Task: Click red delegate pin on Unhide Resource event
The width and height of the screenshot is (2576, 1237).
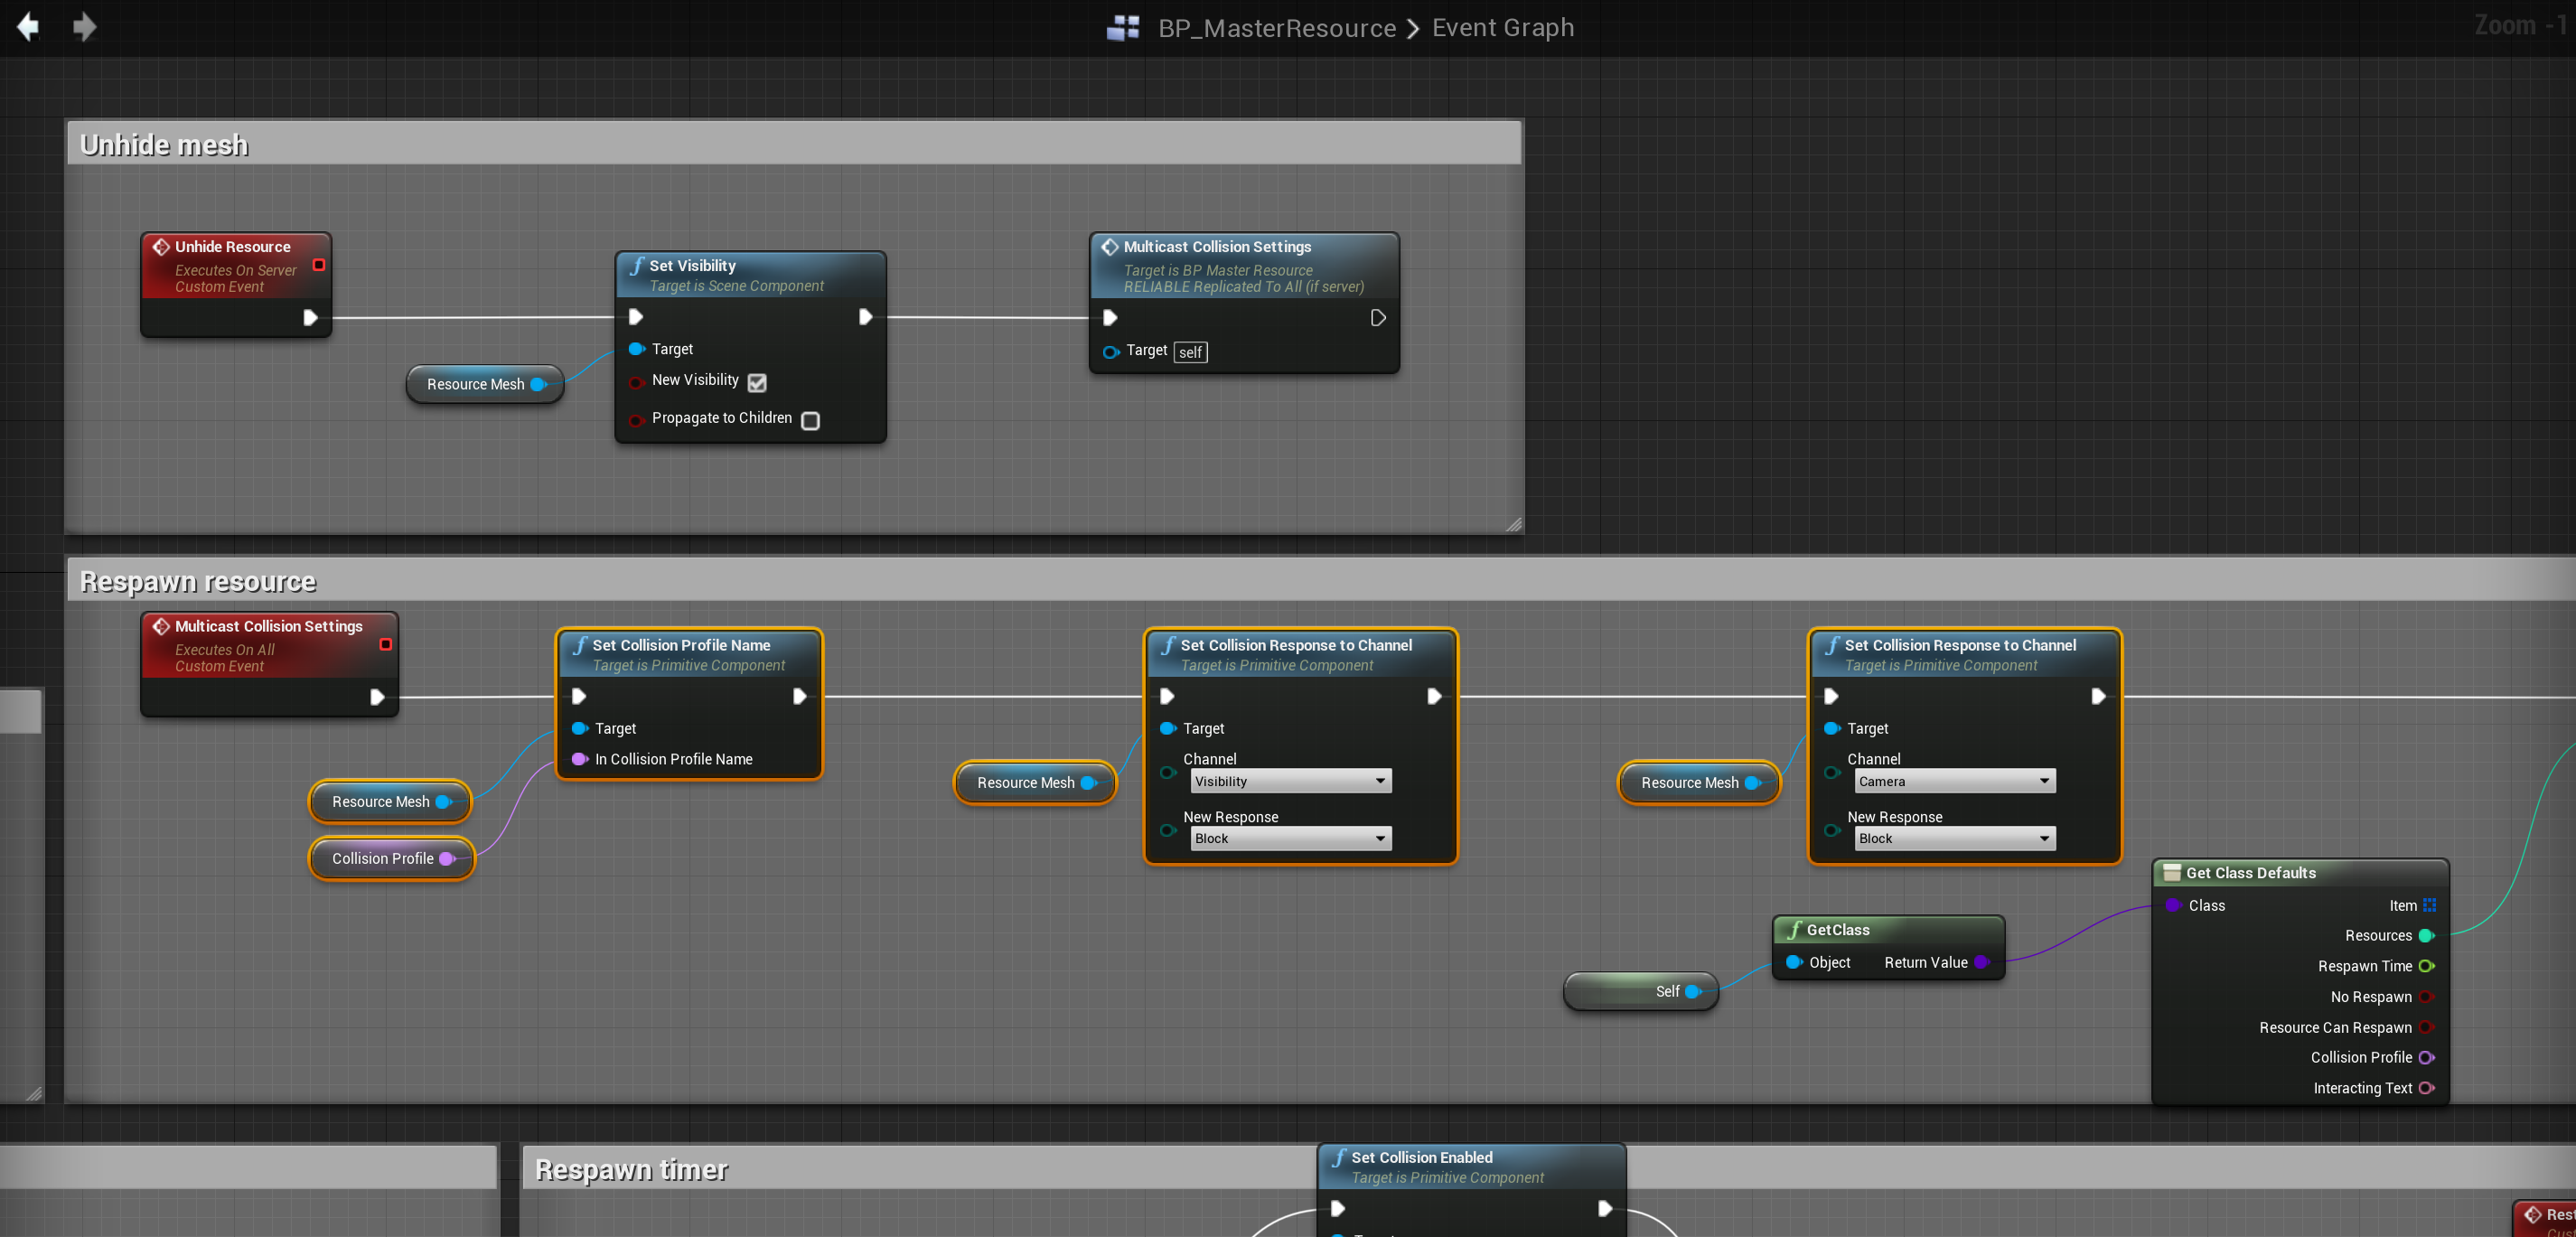Action: point(319,265)
